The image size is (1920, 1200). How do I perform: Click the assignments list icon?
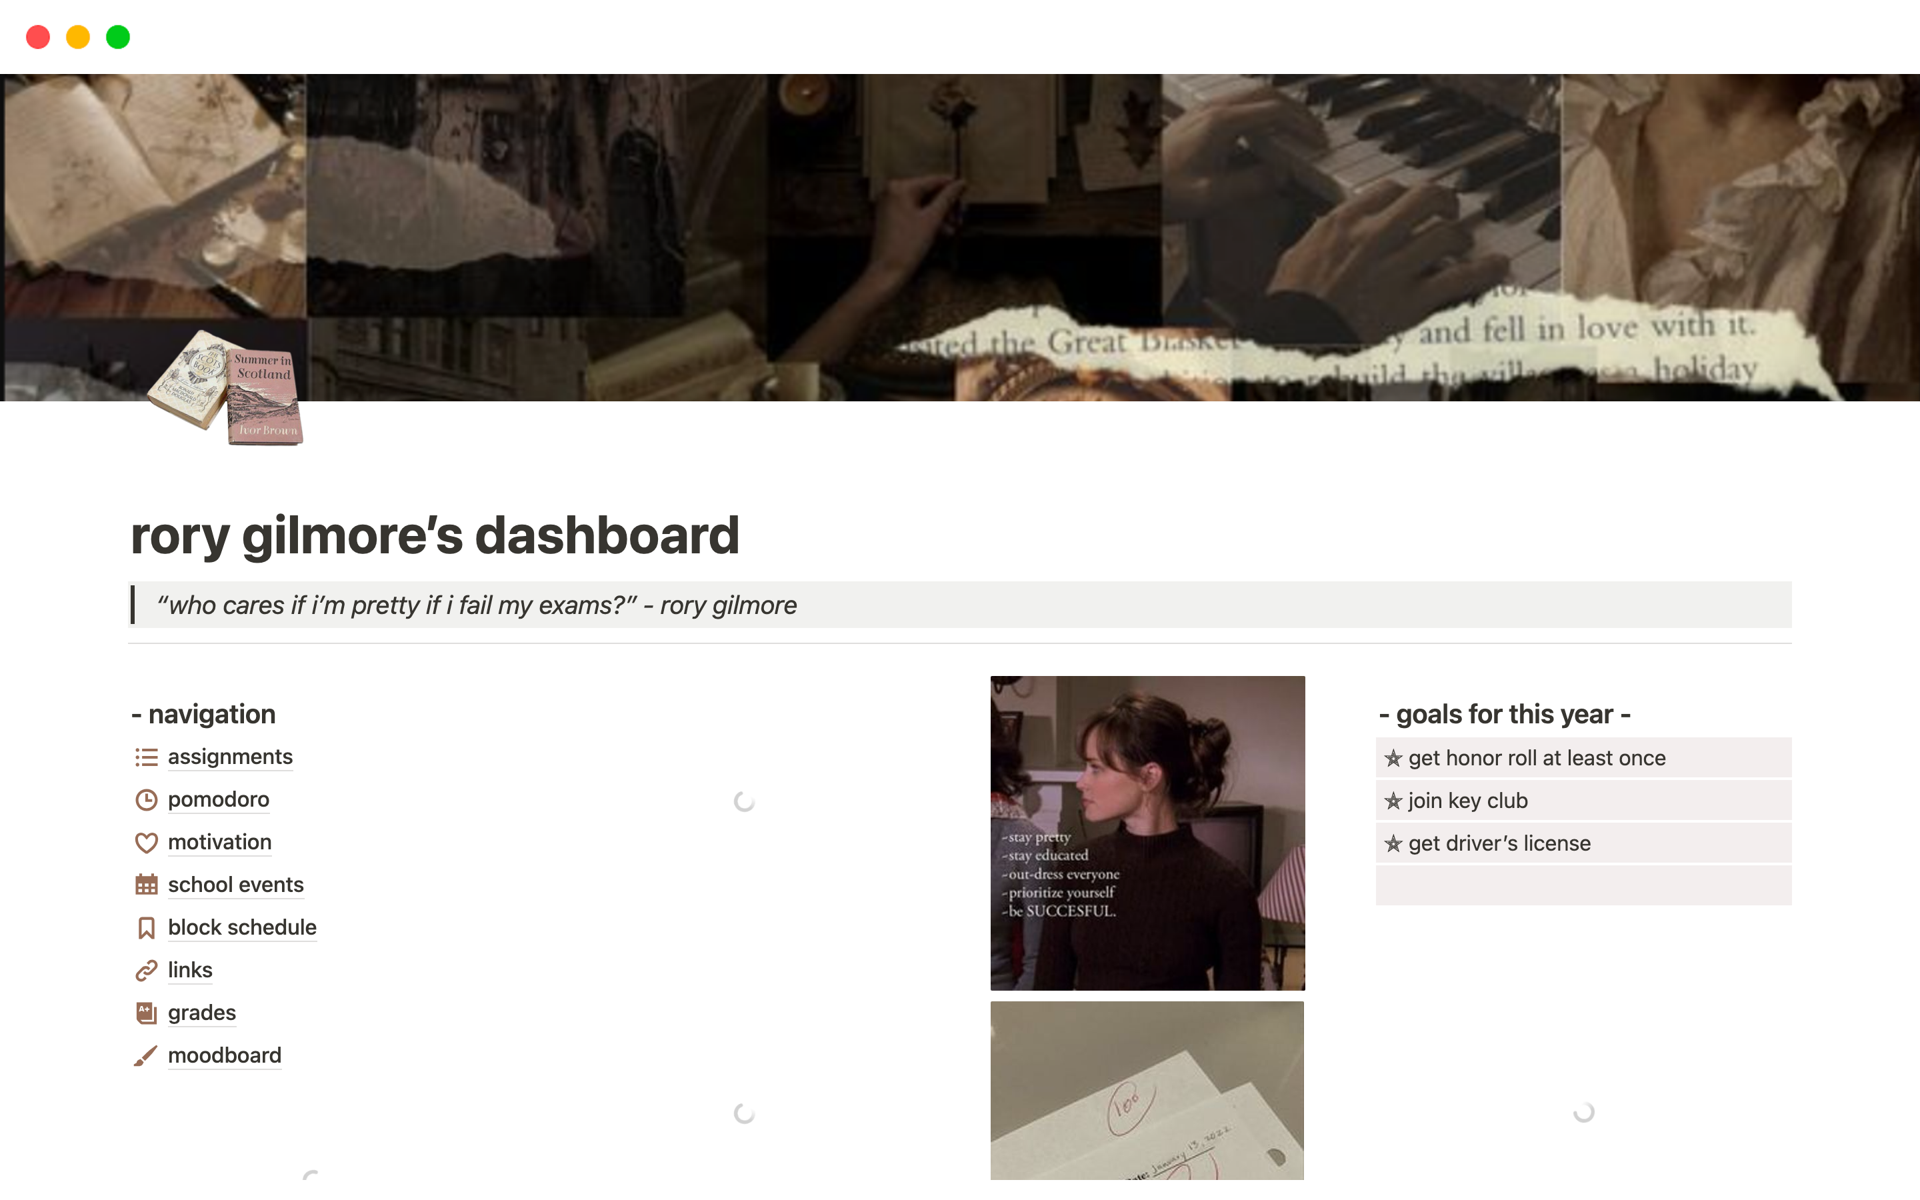146,758
